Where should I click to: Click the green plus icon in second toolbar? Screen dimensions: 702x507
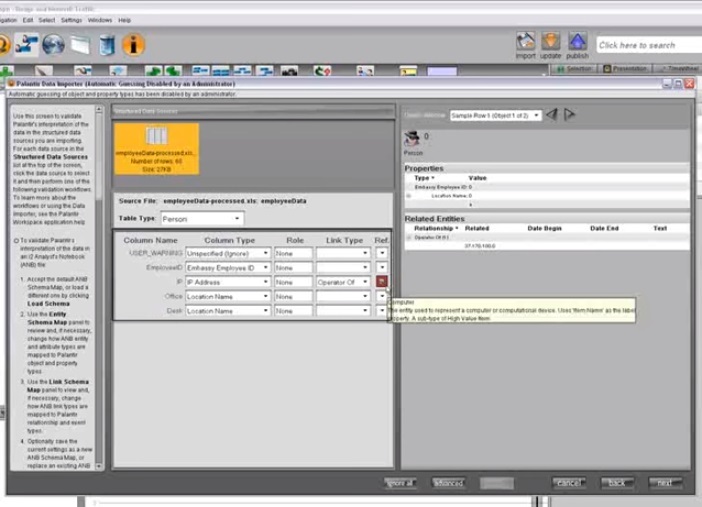click(x=6, y=71)
